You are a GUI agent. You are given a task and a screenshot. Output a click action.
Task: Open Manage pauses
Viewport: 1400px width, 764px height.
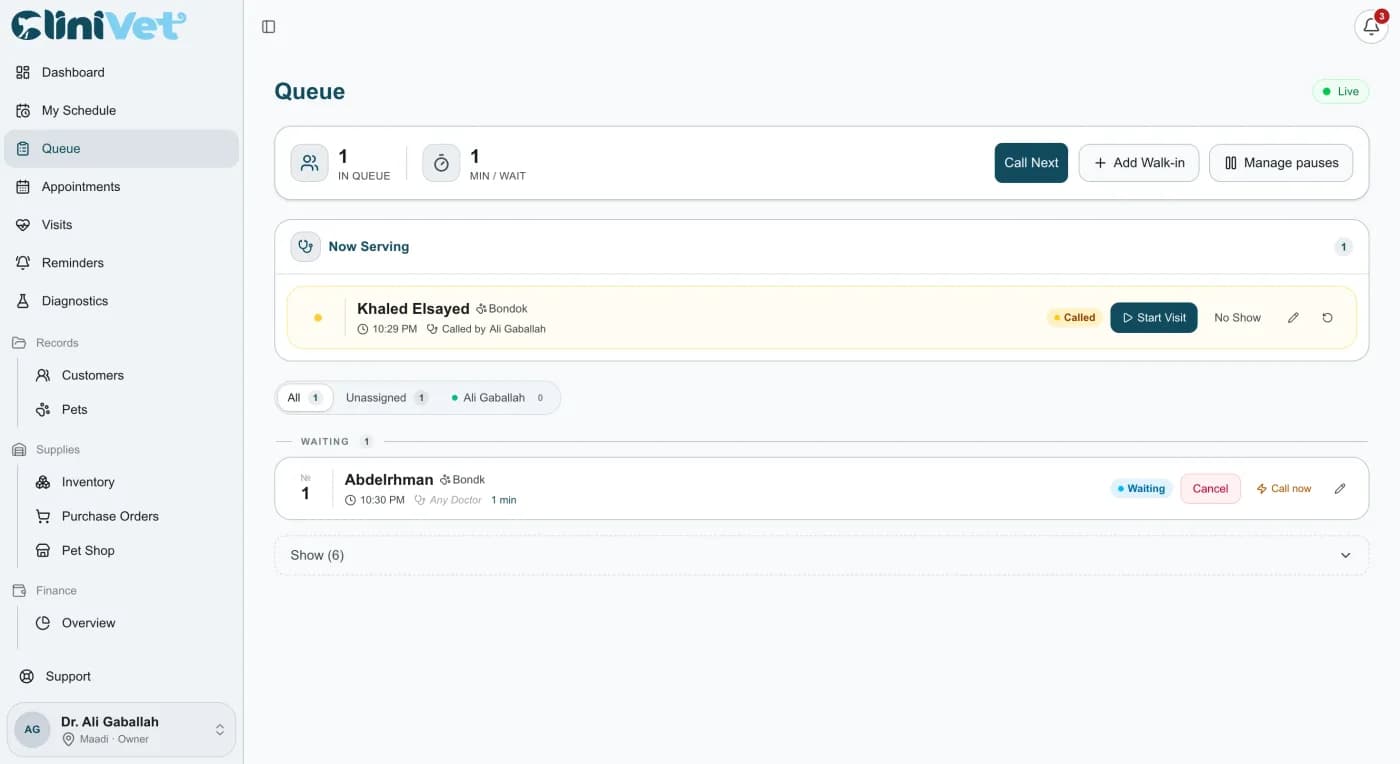[x=1281, y=163]
